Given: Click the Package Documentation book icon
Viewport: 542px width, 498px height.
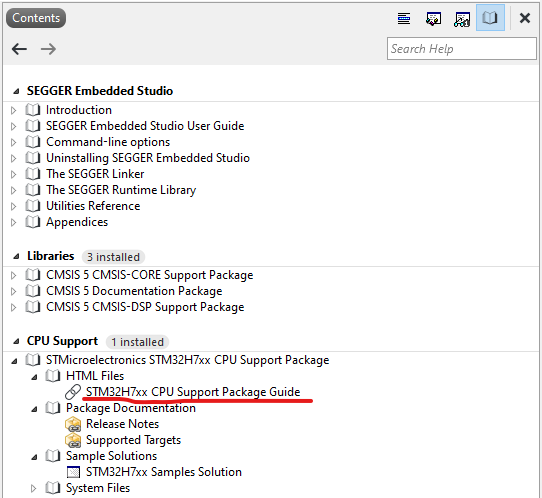Looking at the screenshot, I should point(53,408).
